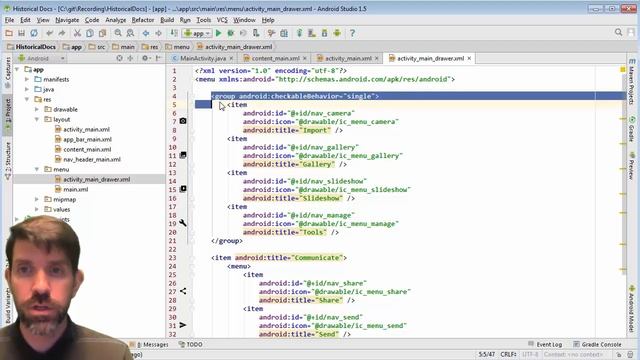Click the Redo arrow icon
The height and width of the screenshot is (360, 640).
pyautogui.click(x=62, y=33)
